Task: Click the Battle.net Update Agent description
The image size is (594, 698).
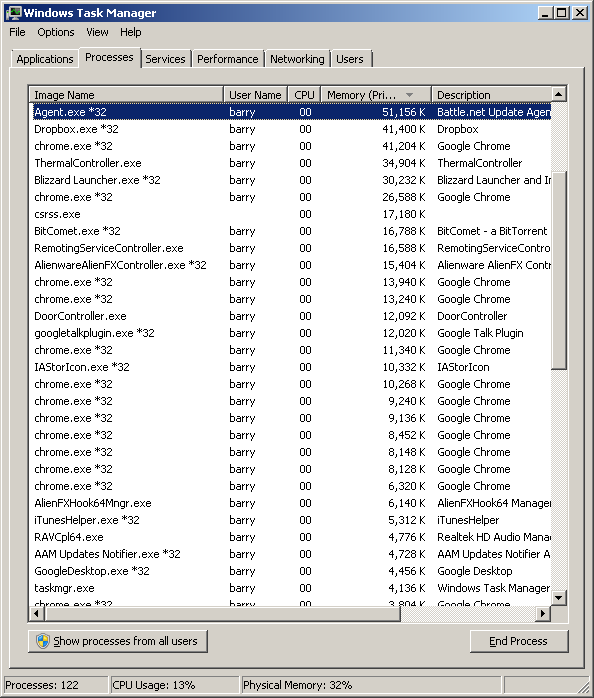Action: pos(494,112)
